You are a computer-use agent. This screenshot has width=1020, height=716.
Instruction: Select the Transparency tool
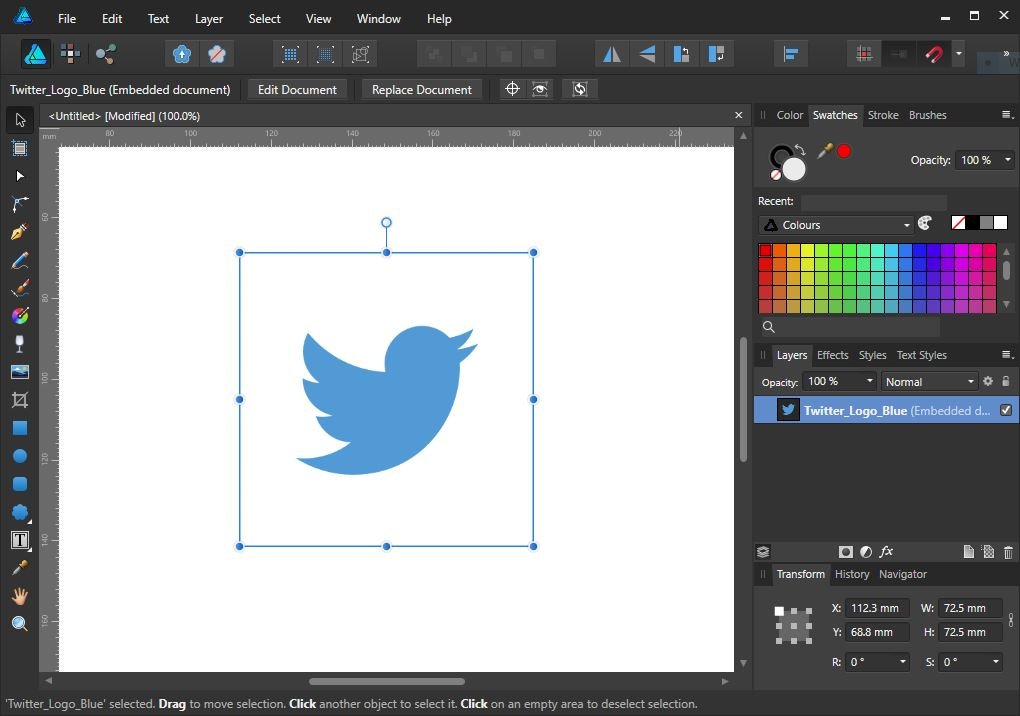click(x=20, y=343)
